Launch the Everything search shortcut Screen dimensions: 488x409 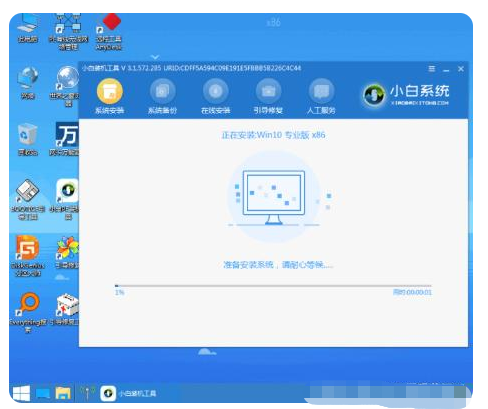click(28, 313)
